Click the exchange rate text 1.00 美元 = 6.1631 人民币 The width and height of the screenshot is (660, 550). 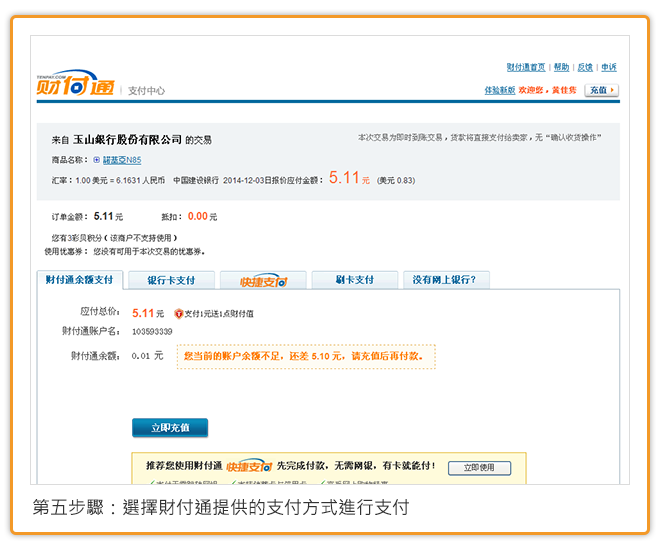point(120,181)
